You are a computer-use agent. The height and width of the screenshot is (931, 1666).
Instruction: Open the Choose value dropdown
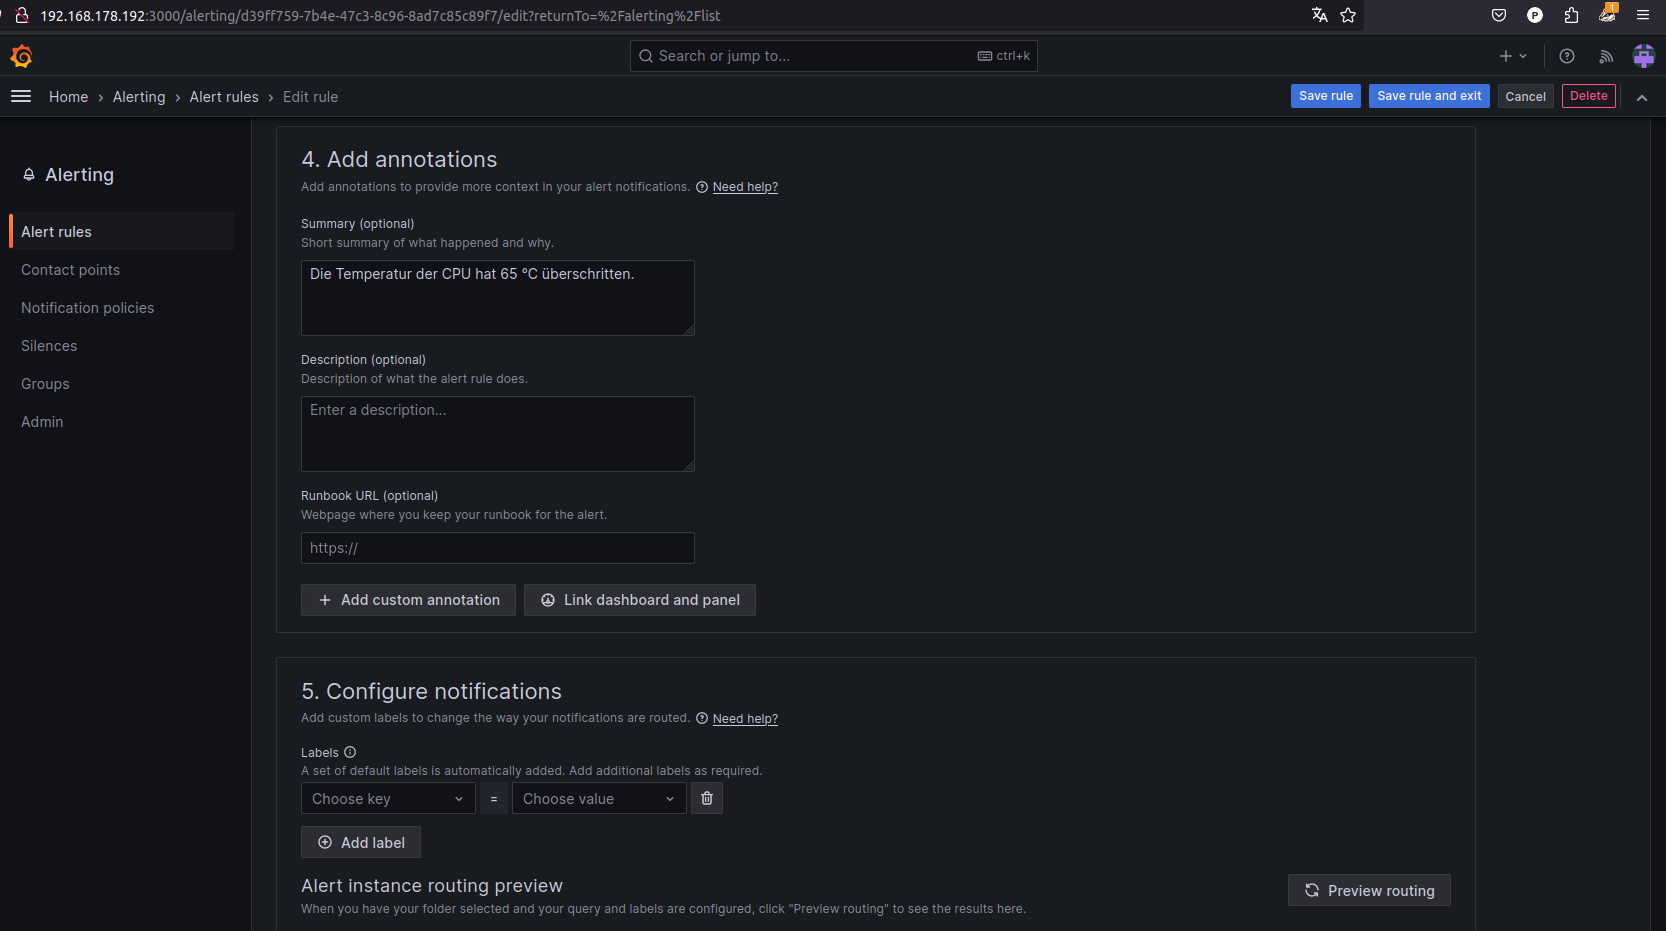(598, 798)
